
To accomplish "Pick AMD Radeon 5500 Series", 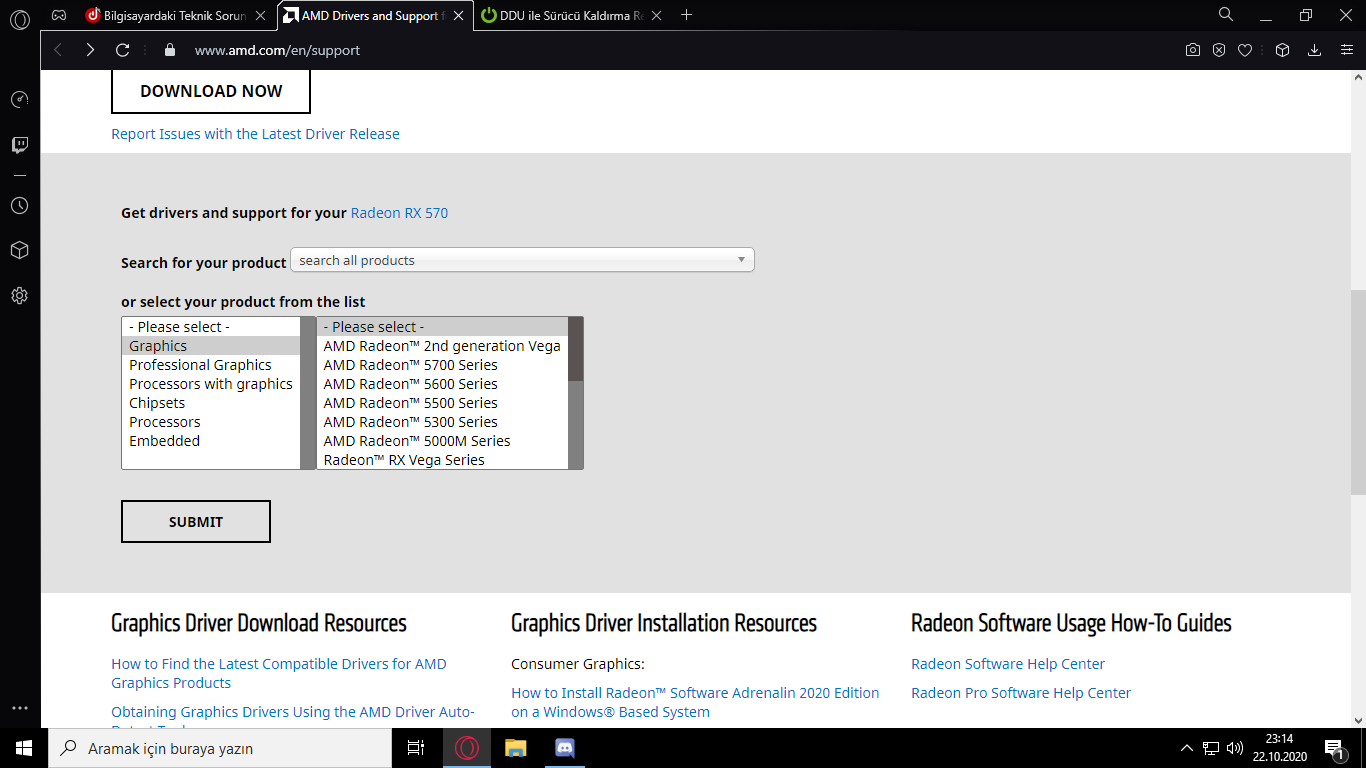I will point(442,403).
